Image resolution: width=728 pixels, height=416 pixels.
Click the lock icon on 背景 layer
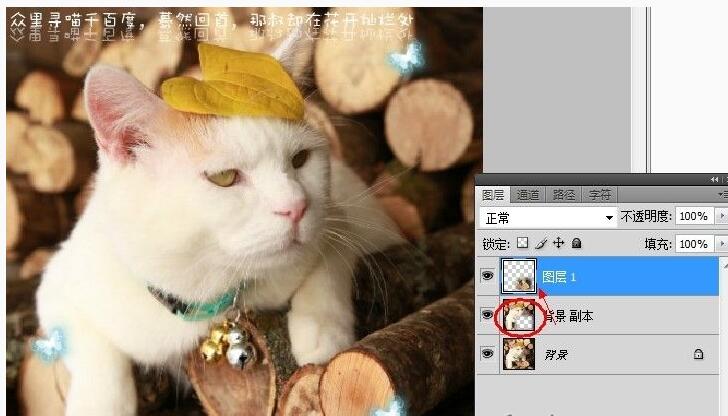[698, 354]
